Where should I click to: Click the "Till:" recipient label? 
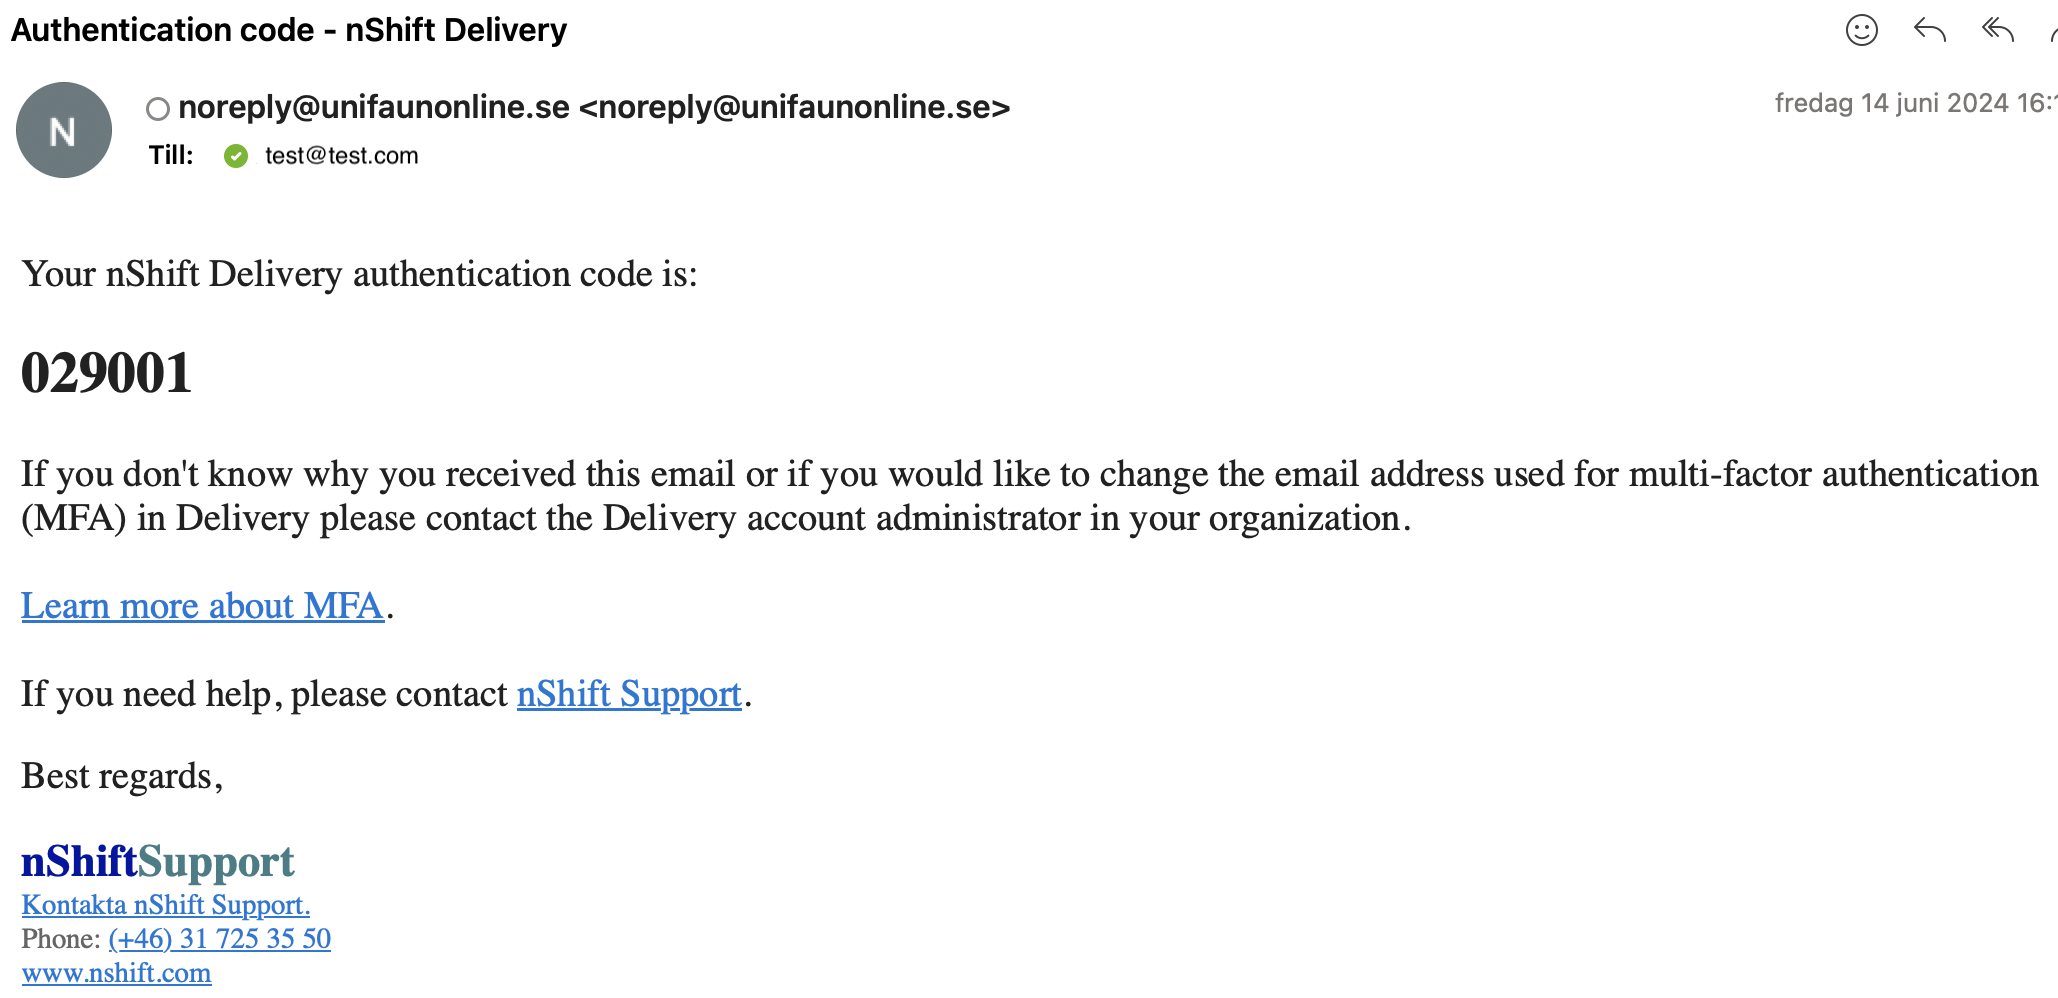coord(171,156)
